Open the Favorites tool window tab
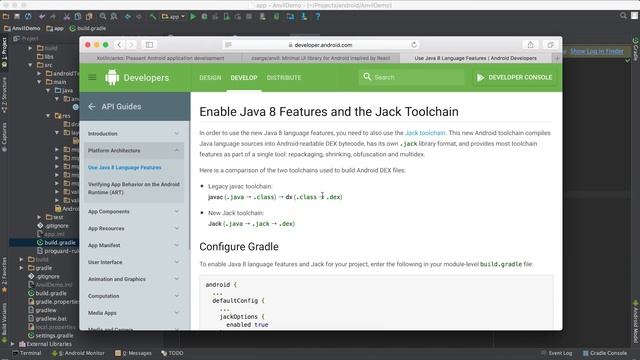 pos(4,275)
